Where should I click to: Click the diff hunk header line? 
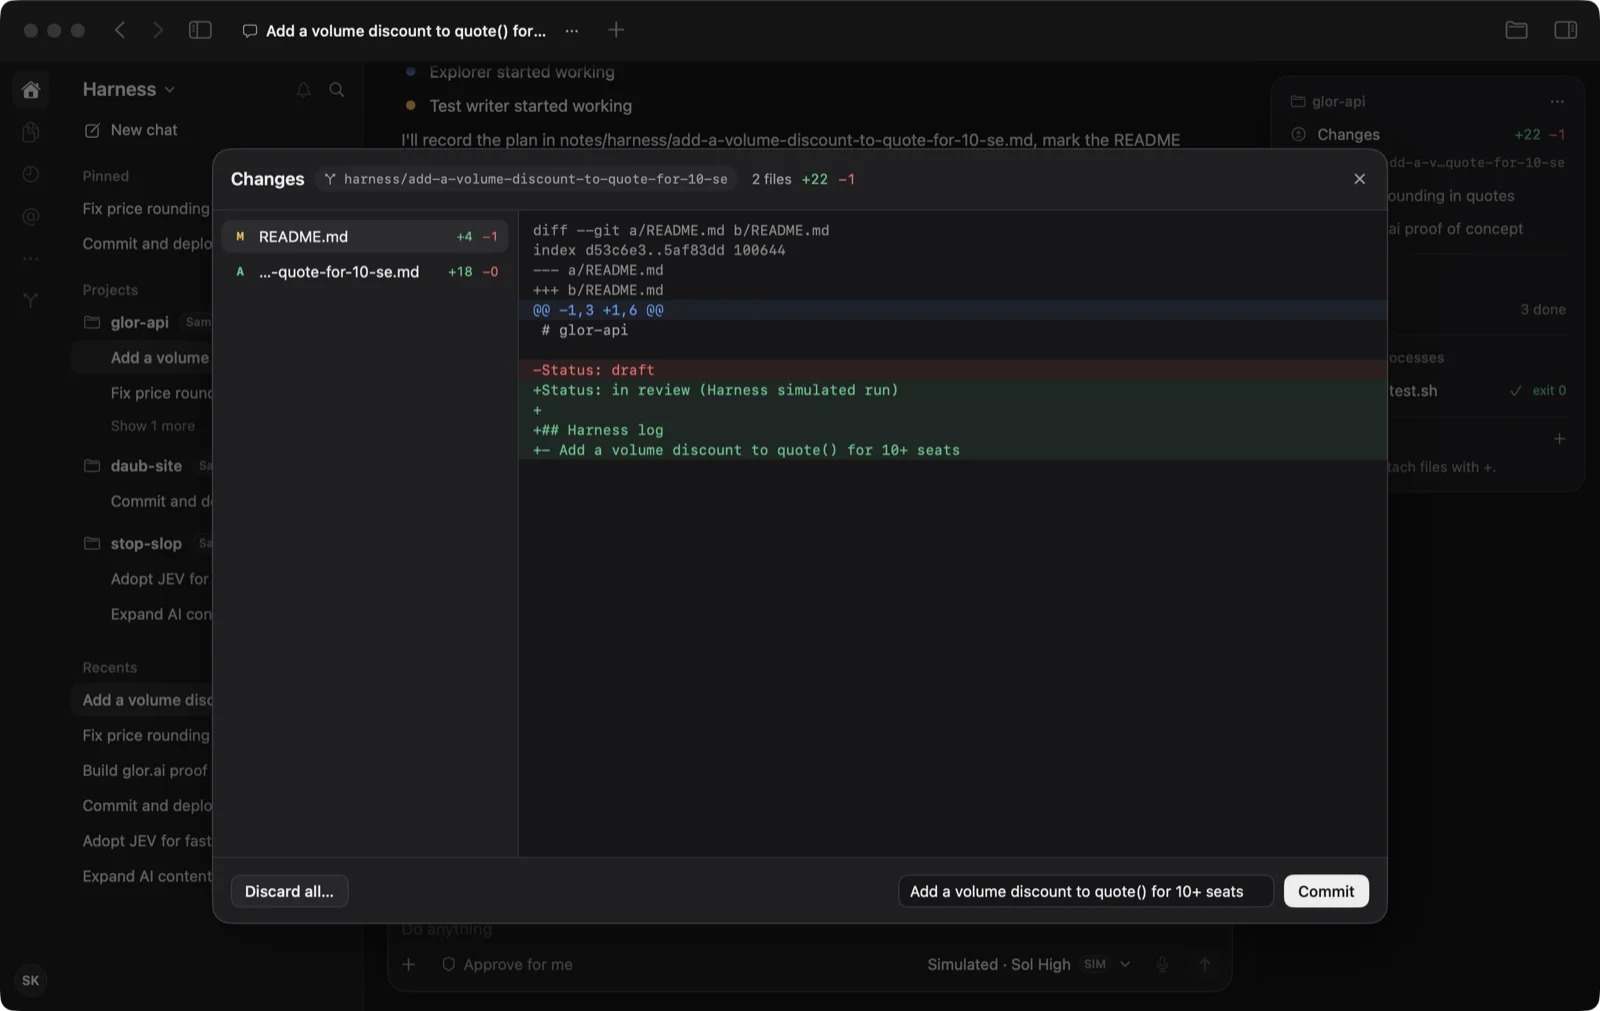(952, 310)
